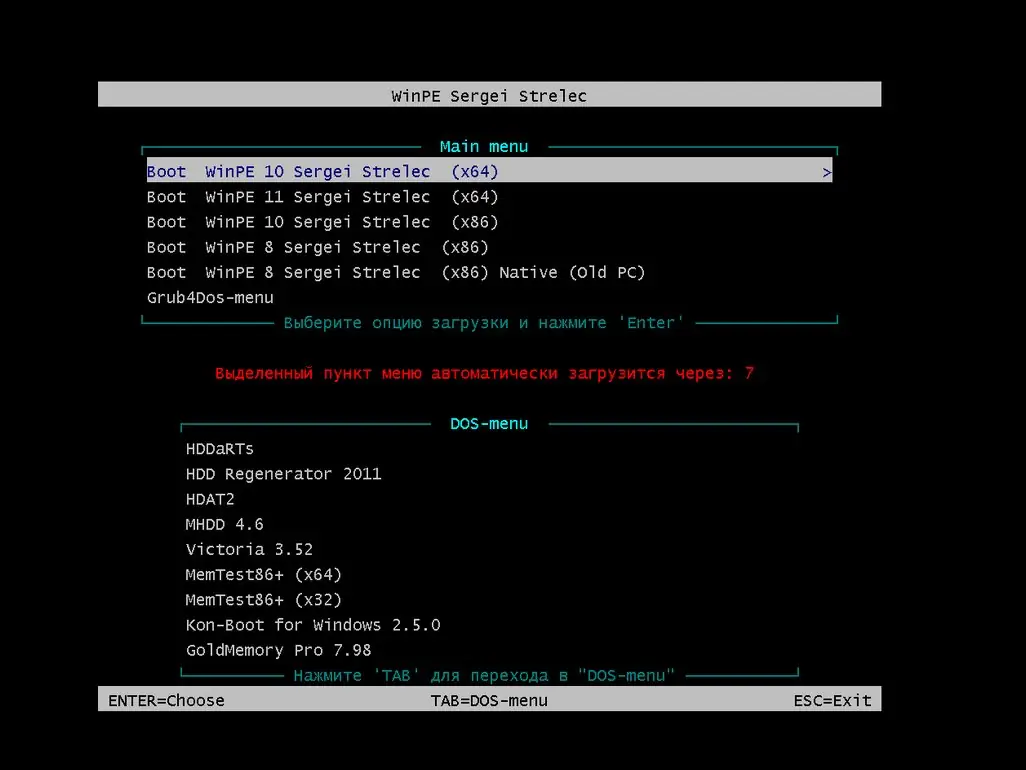
Task: Click the highlighted countdown warning text
Action: tap(484, 372)
